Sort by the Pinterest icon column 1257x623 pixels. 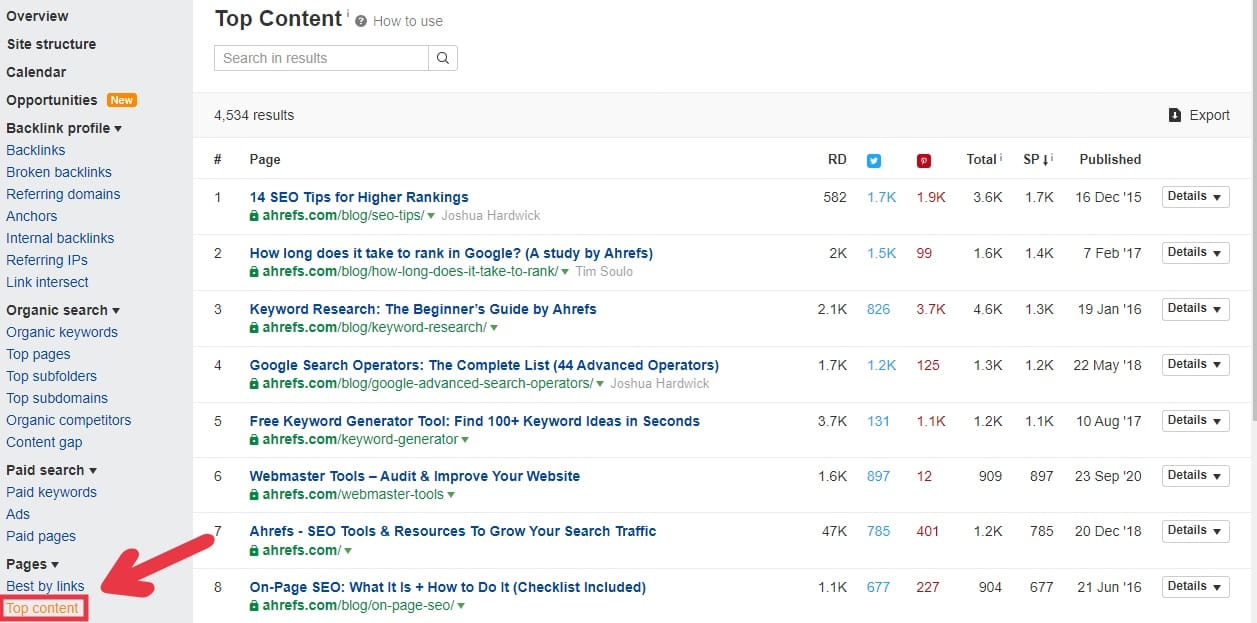pos(924,160)
